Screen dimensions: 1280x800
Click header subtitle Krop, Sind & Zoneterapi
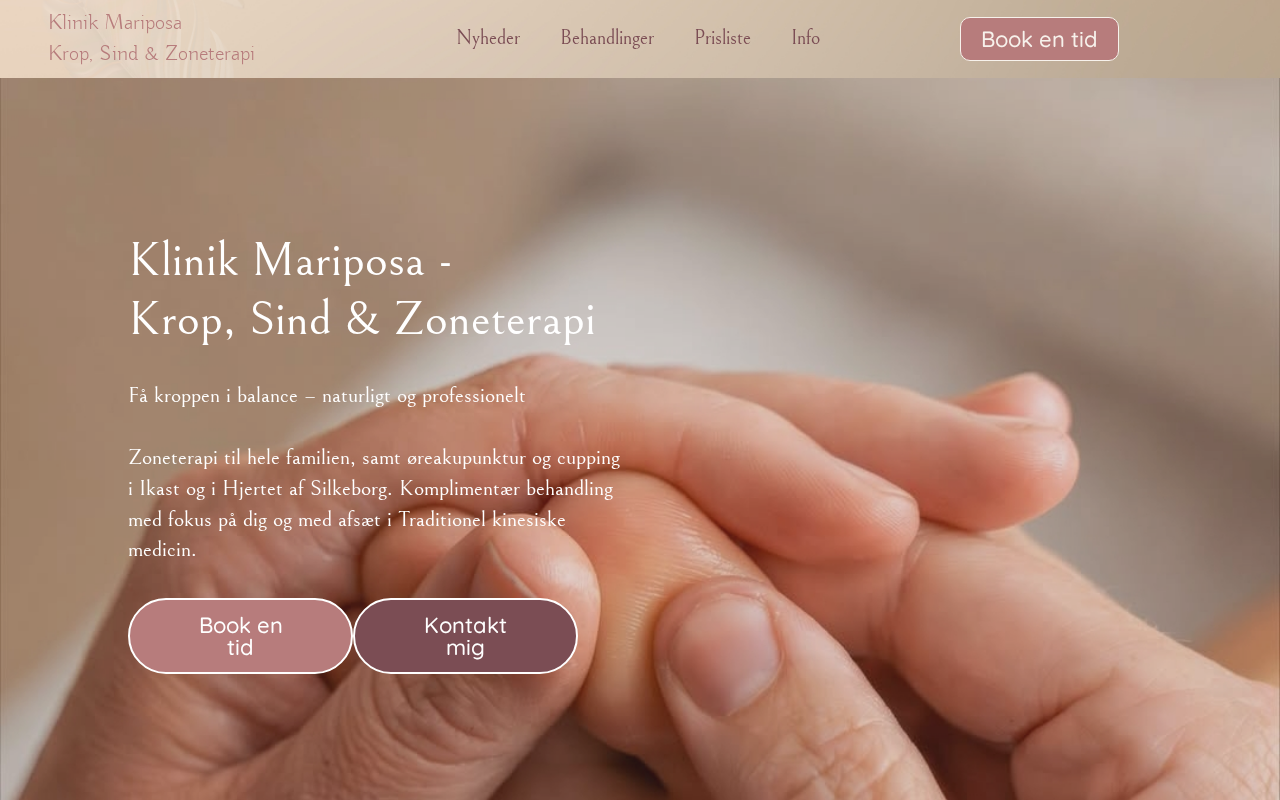click(x=151, y=53)
